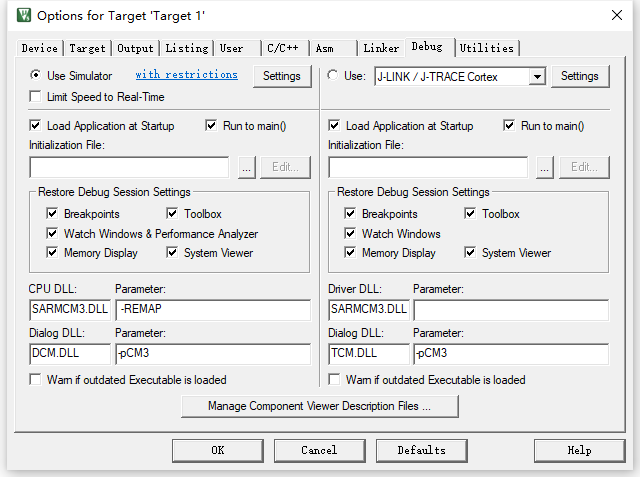Enable hardware-side Warn if outdated Executable

coord(334,379)
